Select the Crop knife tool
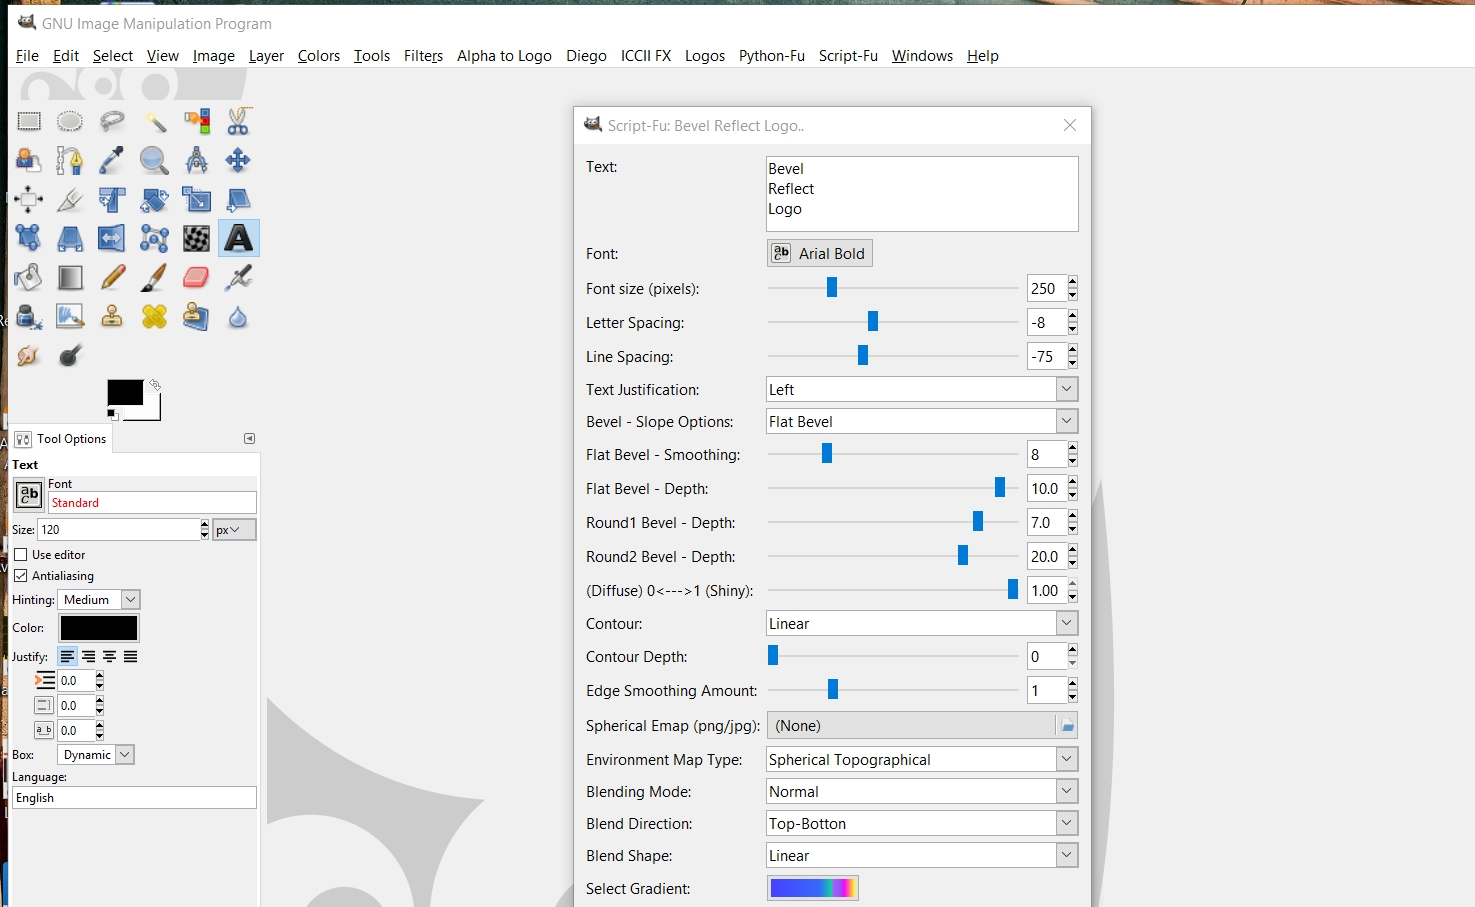The height and width of the screenshot is (907, 1475). [x=70, y=199]
